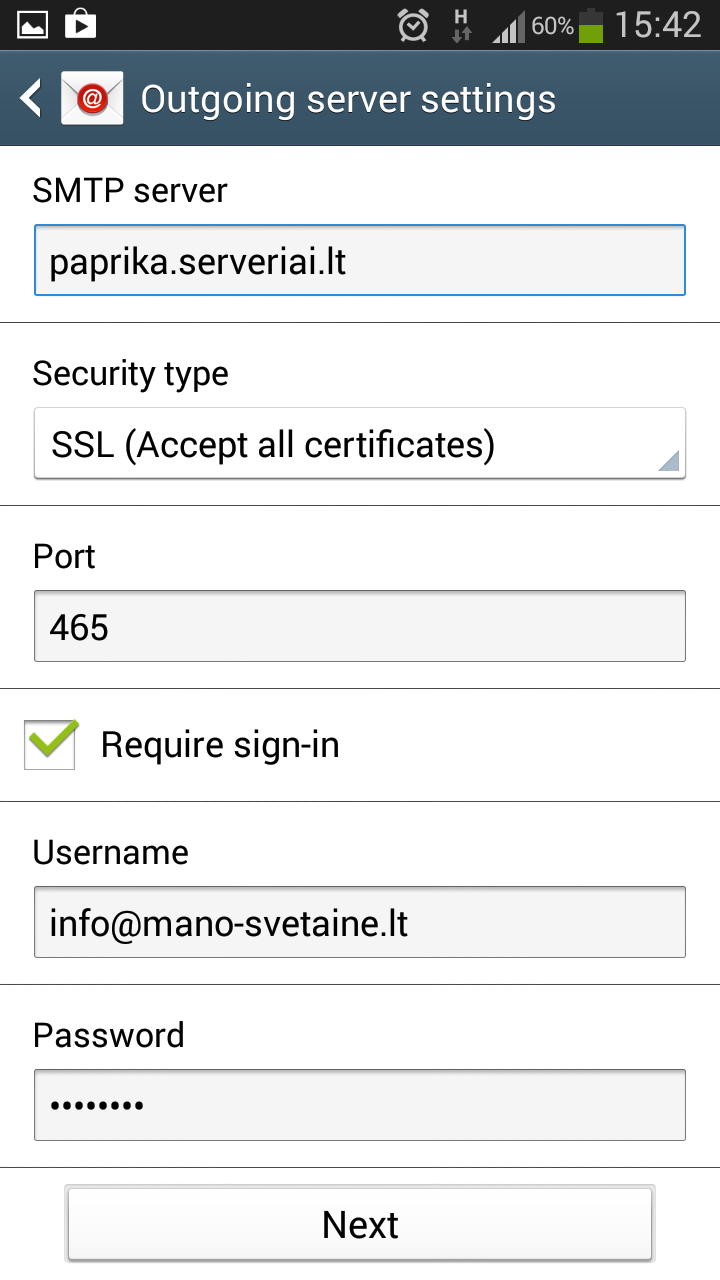Select the Password input field

[x=359, y=1105]
